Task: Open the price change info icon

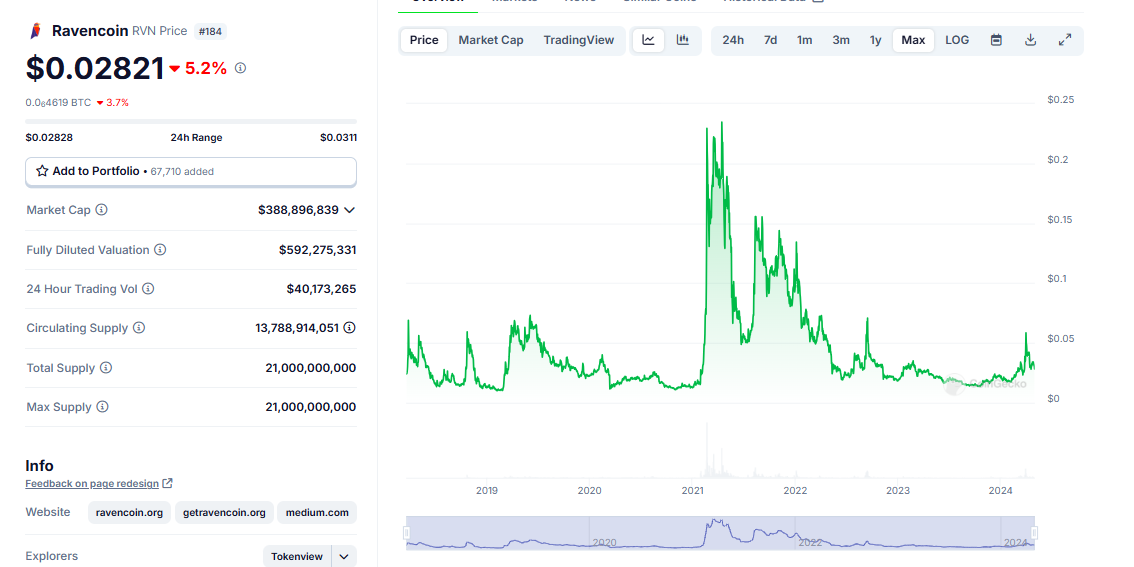Action: pos(241,68)
